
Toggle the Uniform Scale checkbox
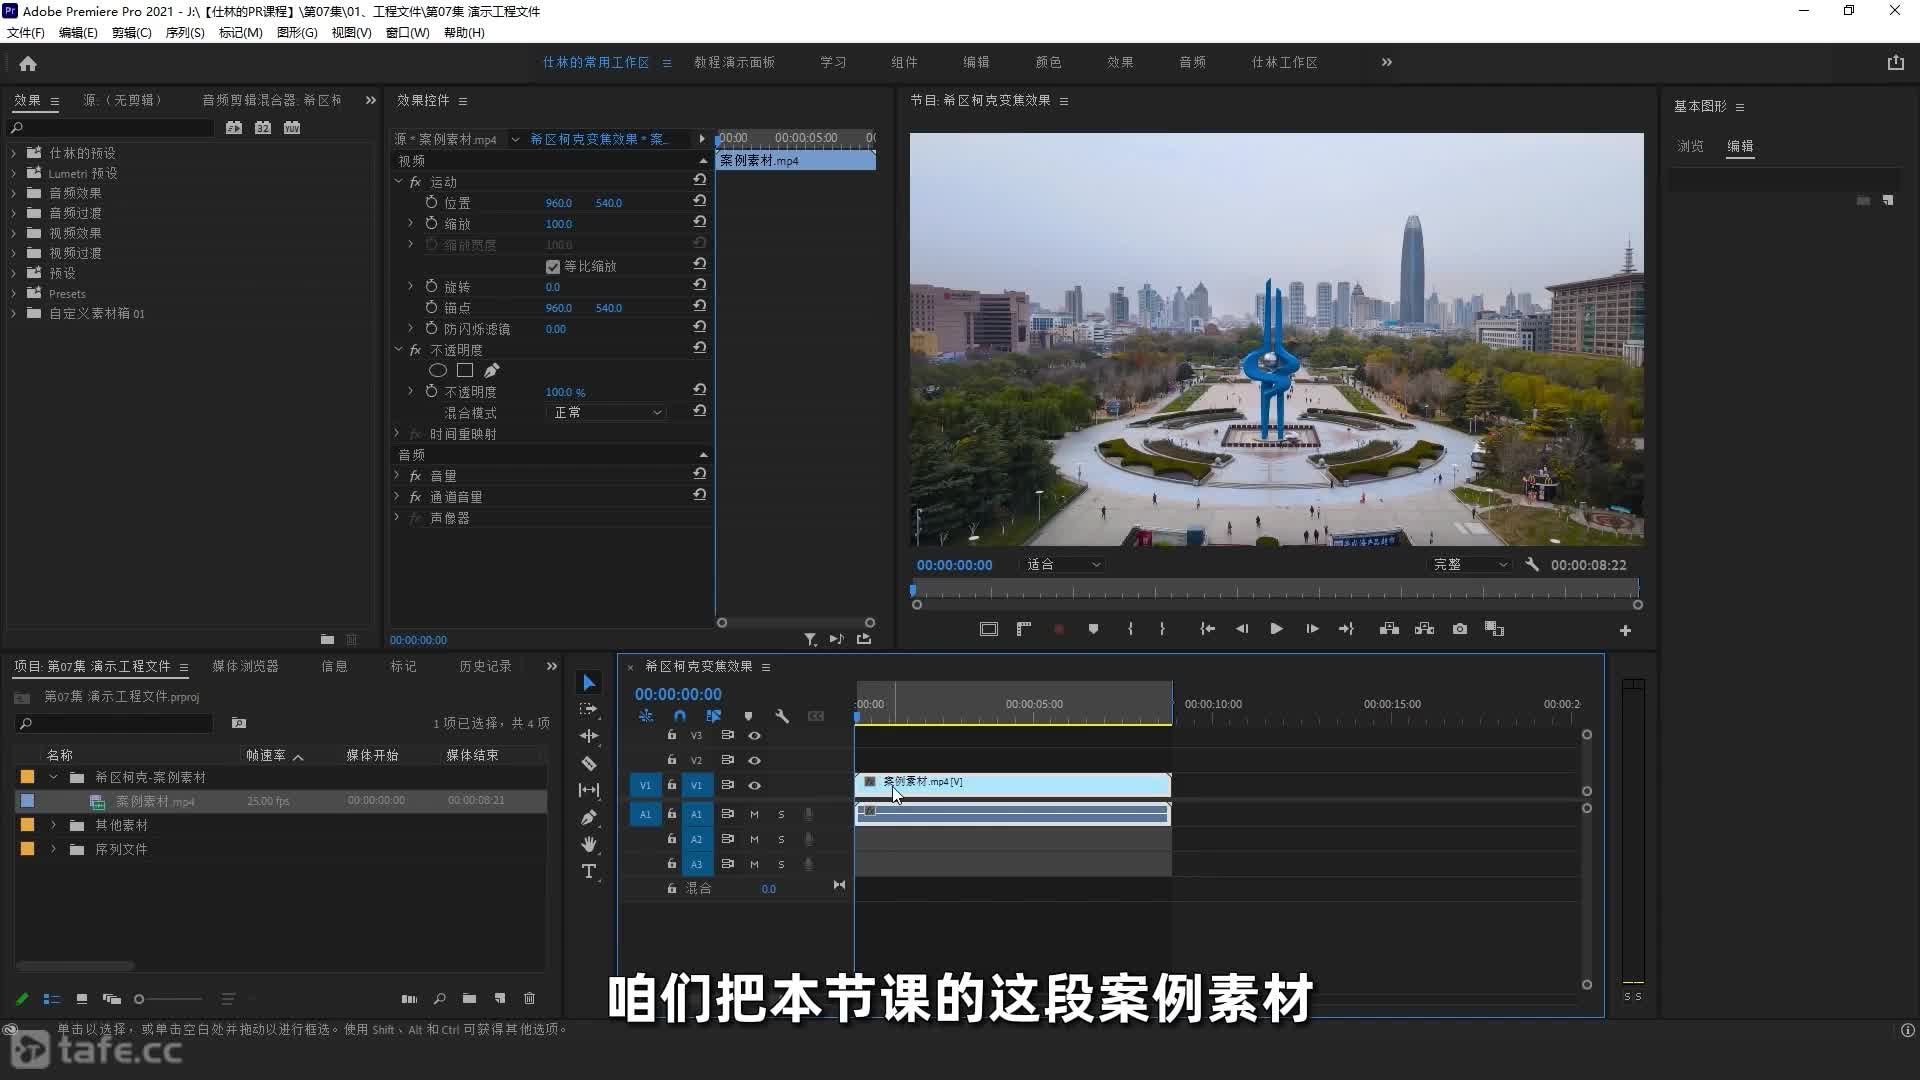[x=553, y=266]
